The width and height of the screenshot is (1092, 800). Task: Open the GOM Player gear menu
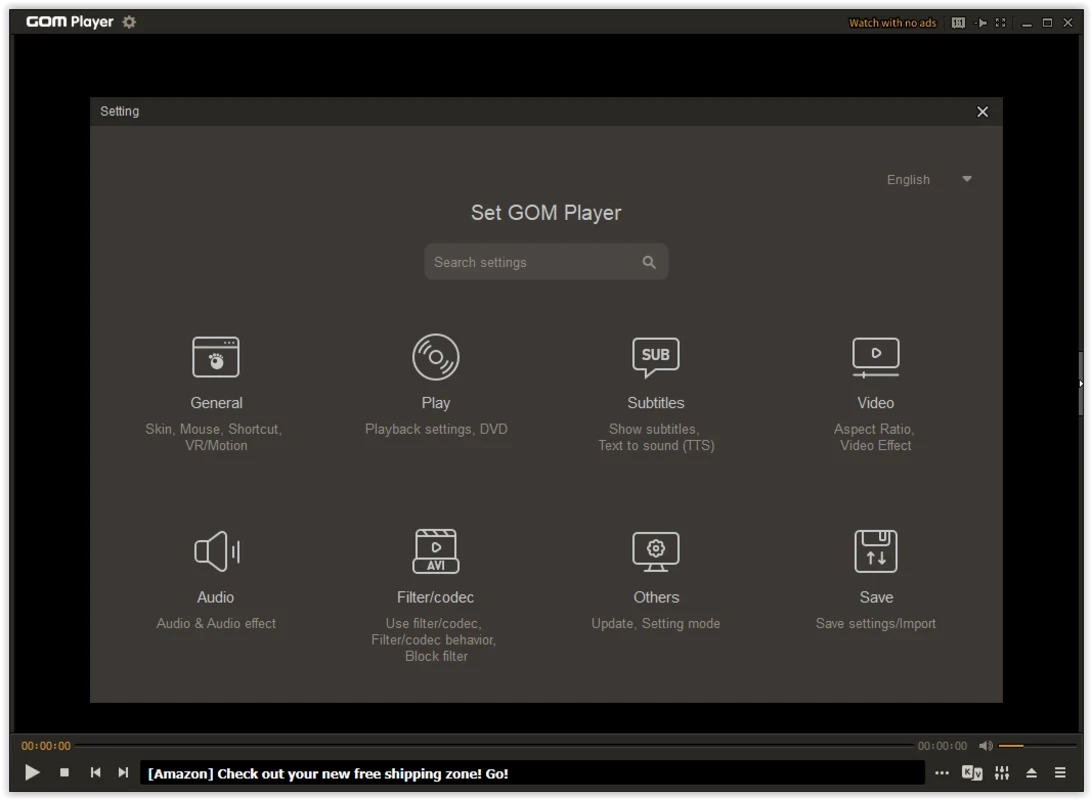coord(129,22)
